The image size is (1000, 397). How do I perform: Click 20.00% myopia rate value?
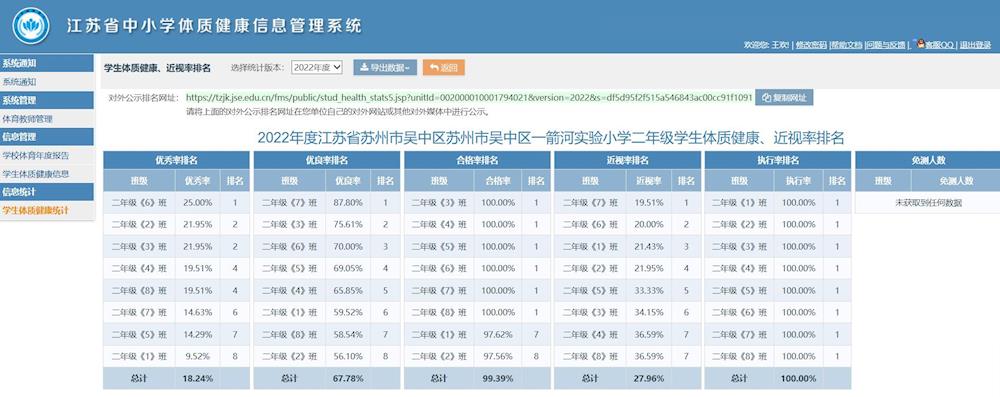click(649, 225)
